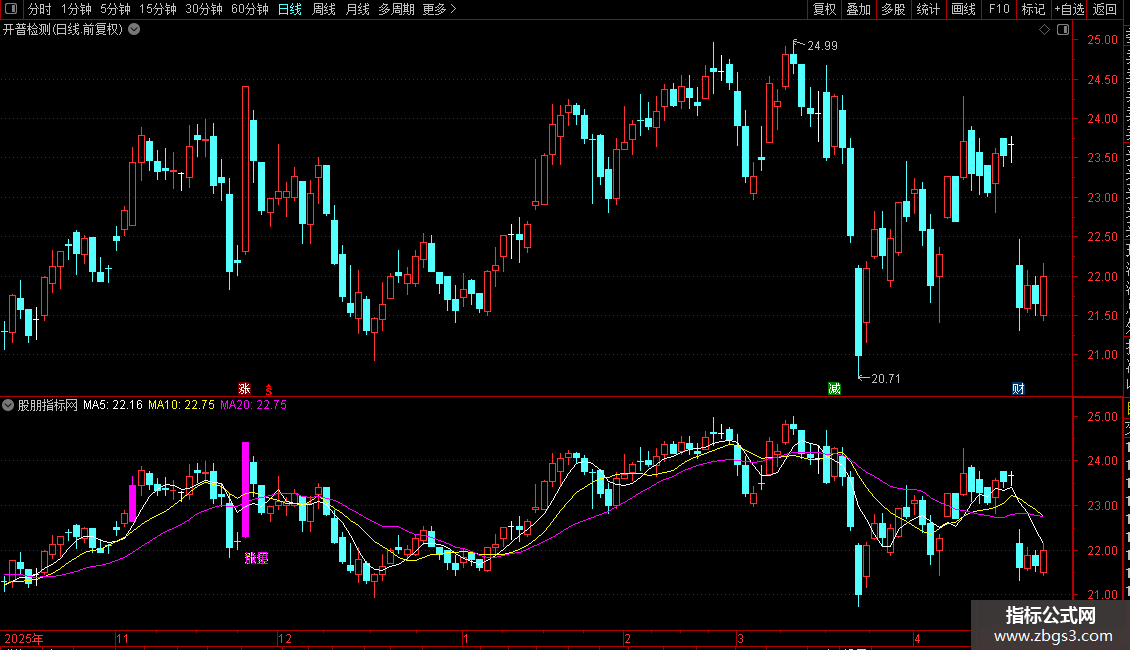Toggle the left sidebar panel icon

point(11,9)
